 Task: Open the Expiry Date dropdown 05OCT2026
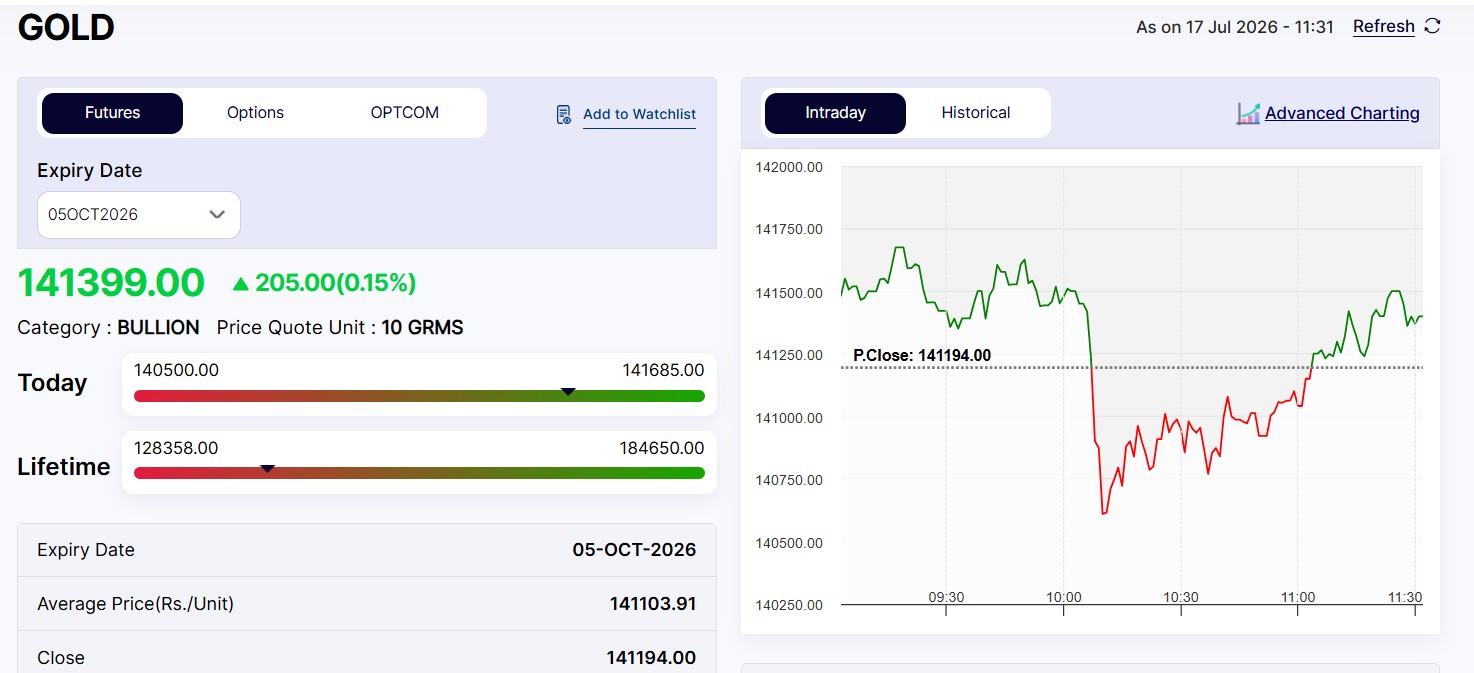139,215
